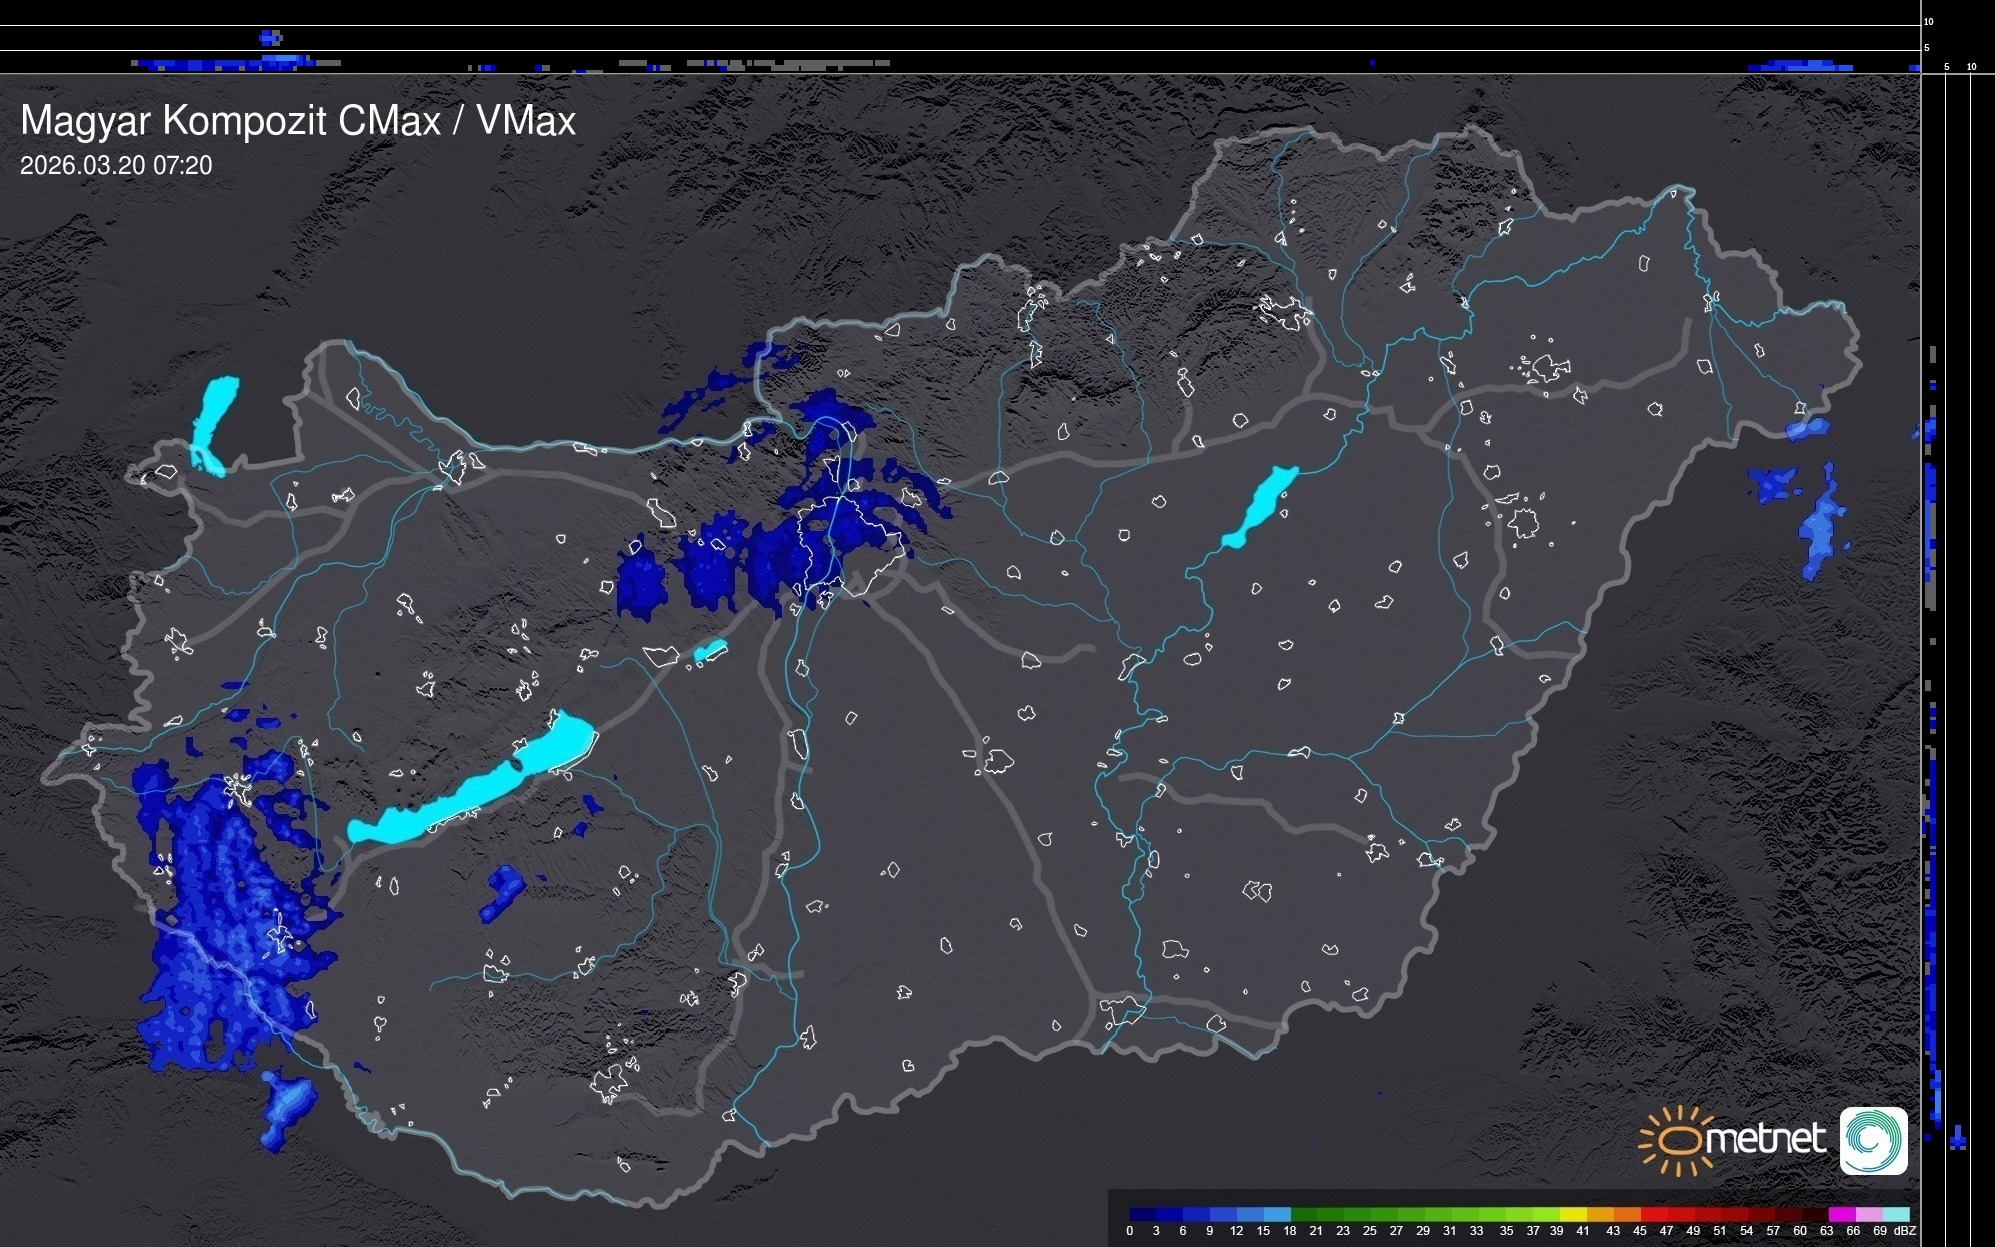Viewport: 1995px width, 1247px height.
Task: Click the light blue 15 dBZ swatch
Action: click(x=1277, y=1214)
